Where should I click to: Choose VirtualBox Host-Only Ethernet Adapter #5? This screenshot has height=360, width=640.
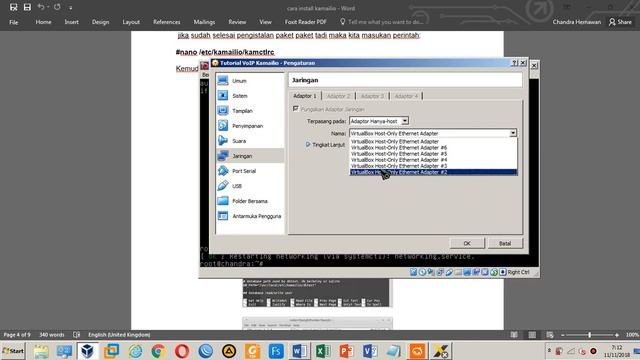point(433,154)
